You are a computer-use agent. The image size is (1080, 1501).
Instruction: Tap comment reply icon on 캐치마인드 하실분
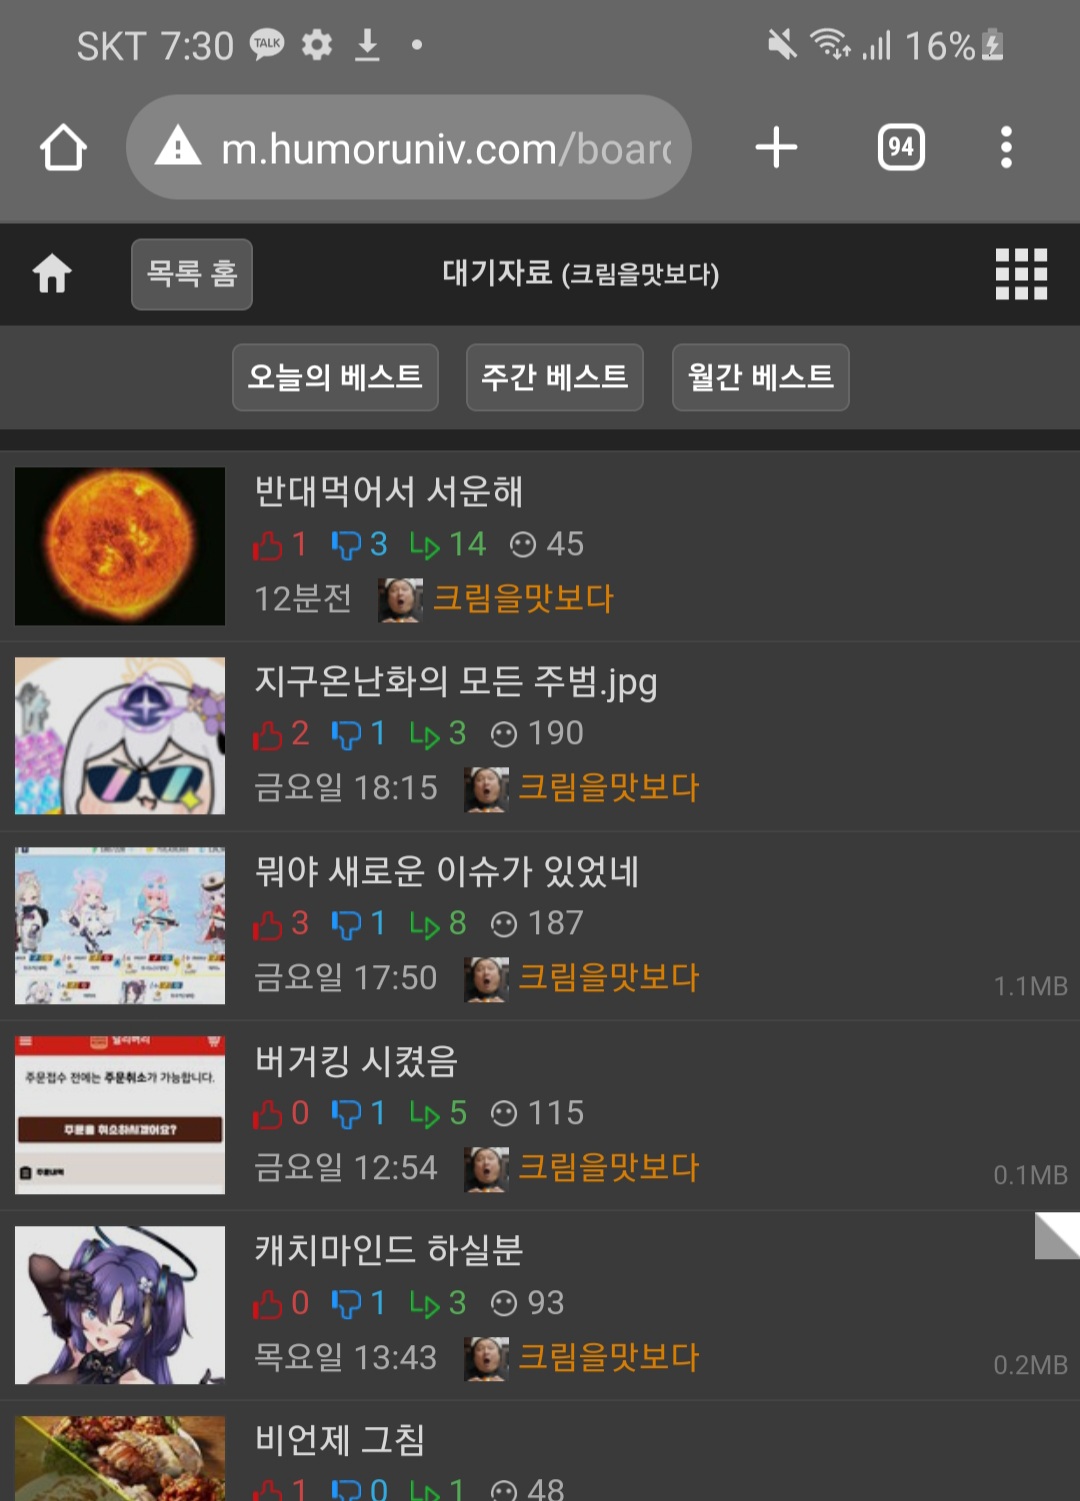425,1304
